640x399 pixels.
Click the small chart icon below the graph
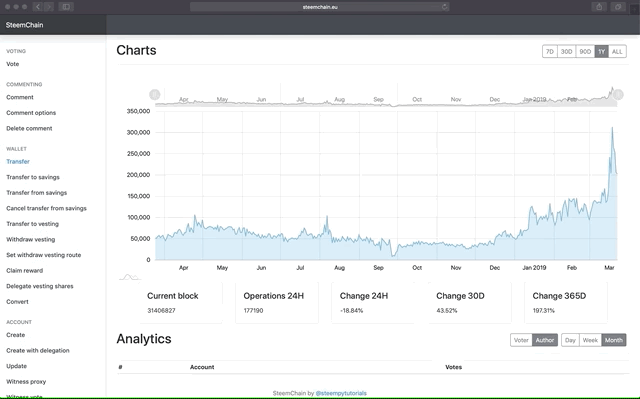(x=130, y=277)
